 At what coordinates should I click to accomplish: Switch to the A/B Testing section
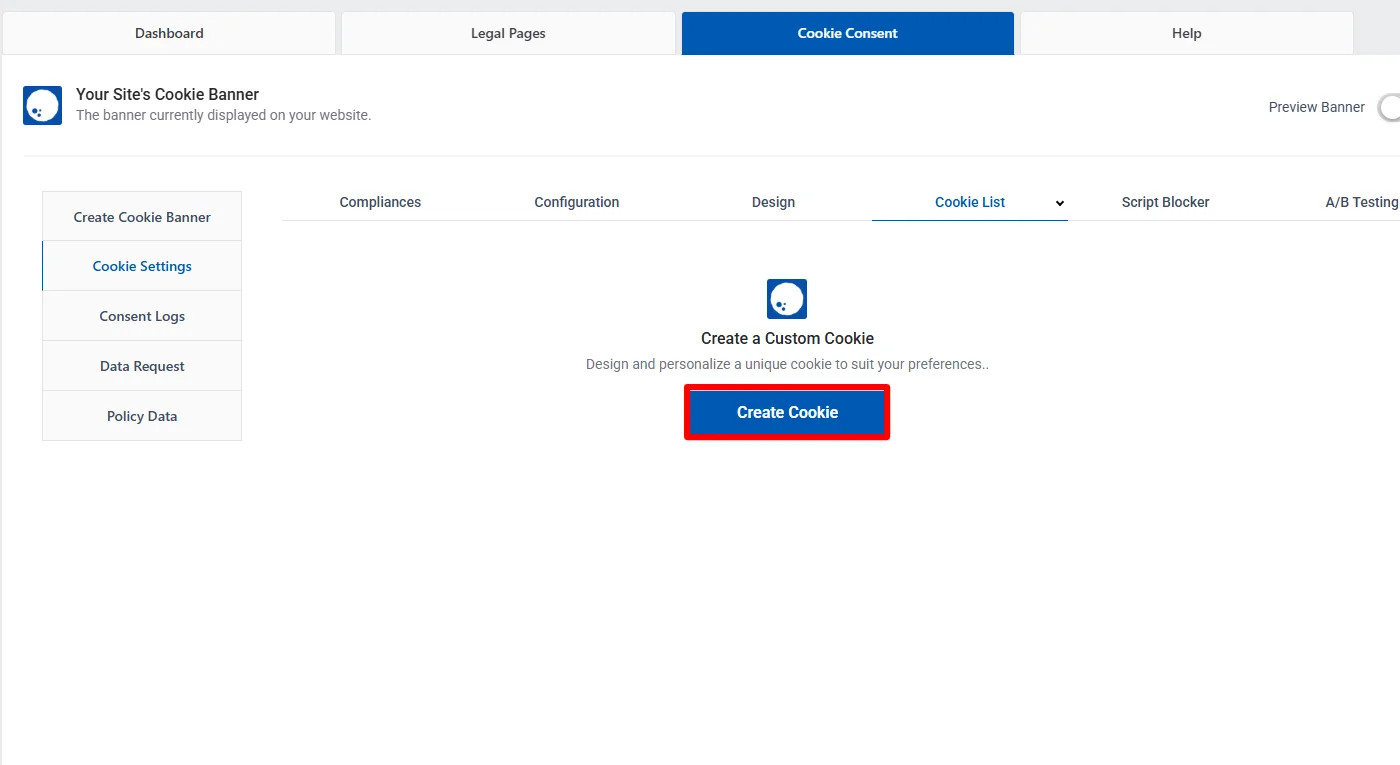click(1362, 202)
